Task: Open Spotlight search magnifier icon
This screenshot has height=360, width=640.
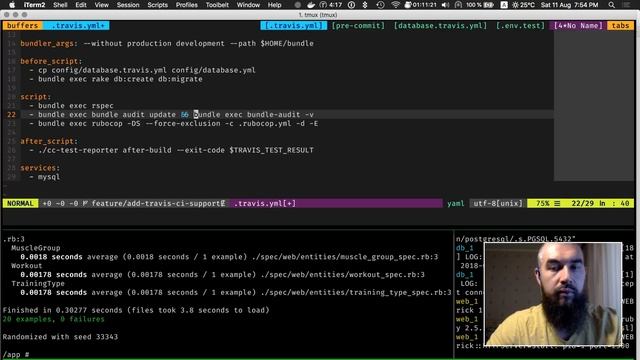Action: click(611, 5)
